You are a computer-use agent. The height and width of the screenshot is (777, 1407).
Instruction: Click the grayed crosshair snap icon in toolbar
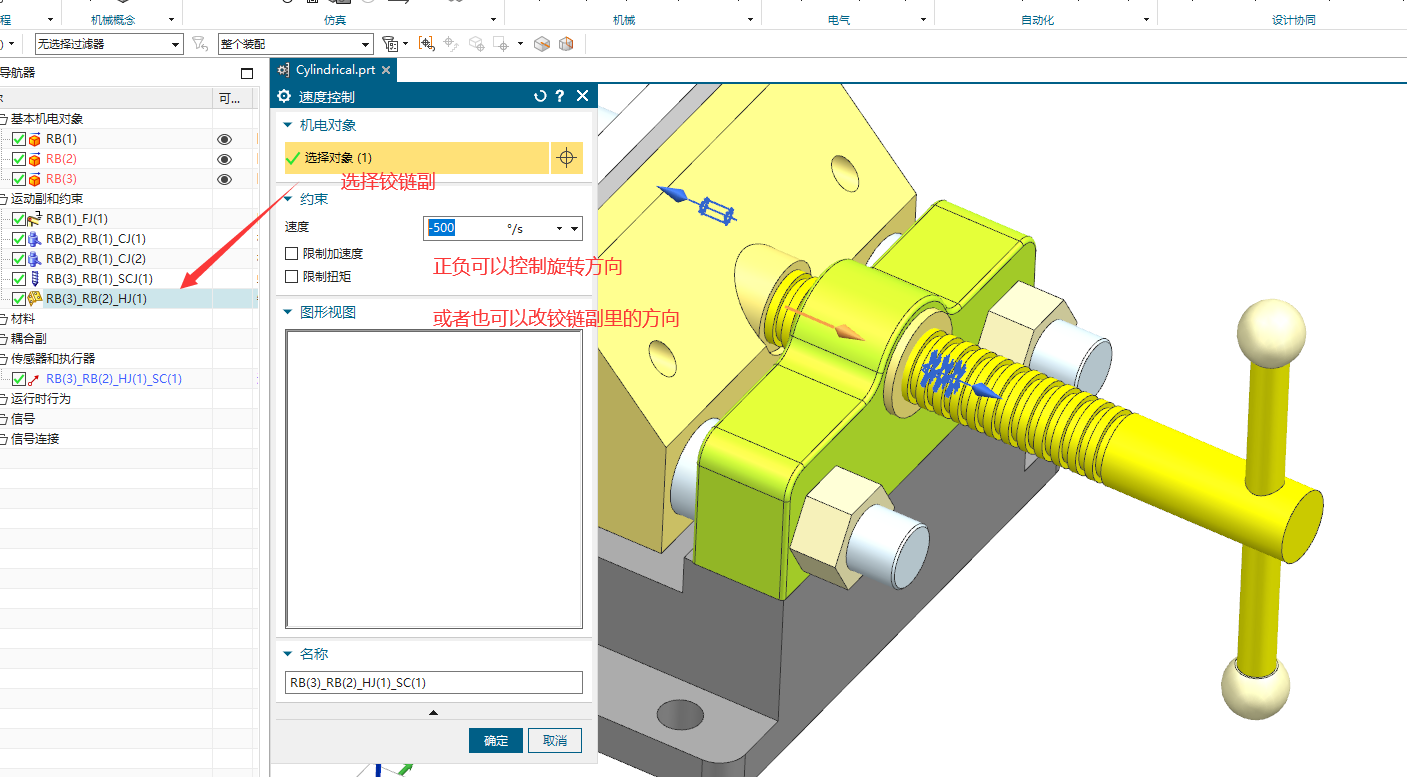(451, 44)
